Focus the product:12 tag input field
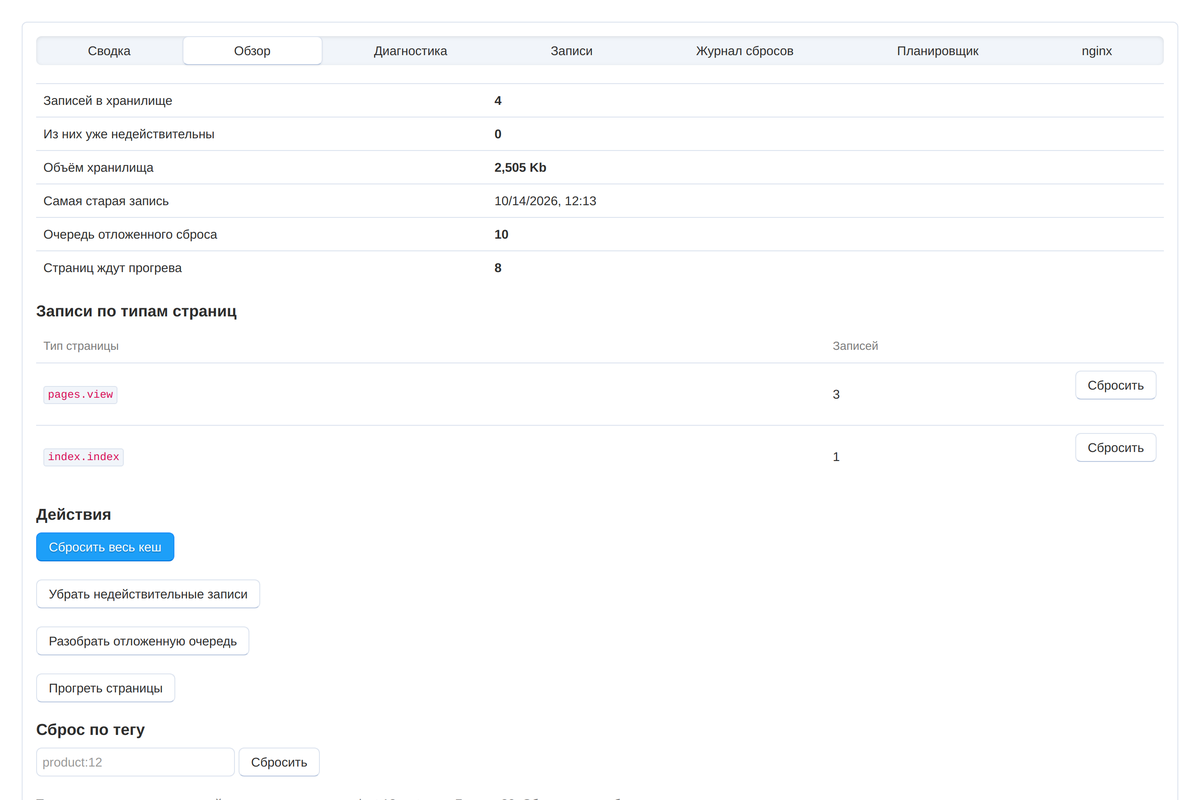The height and width of the screenshot is (800, 1200). point(135,762)
